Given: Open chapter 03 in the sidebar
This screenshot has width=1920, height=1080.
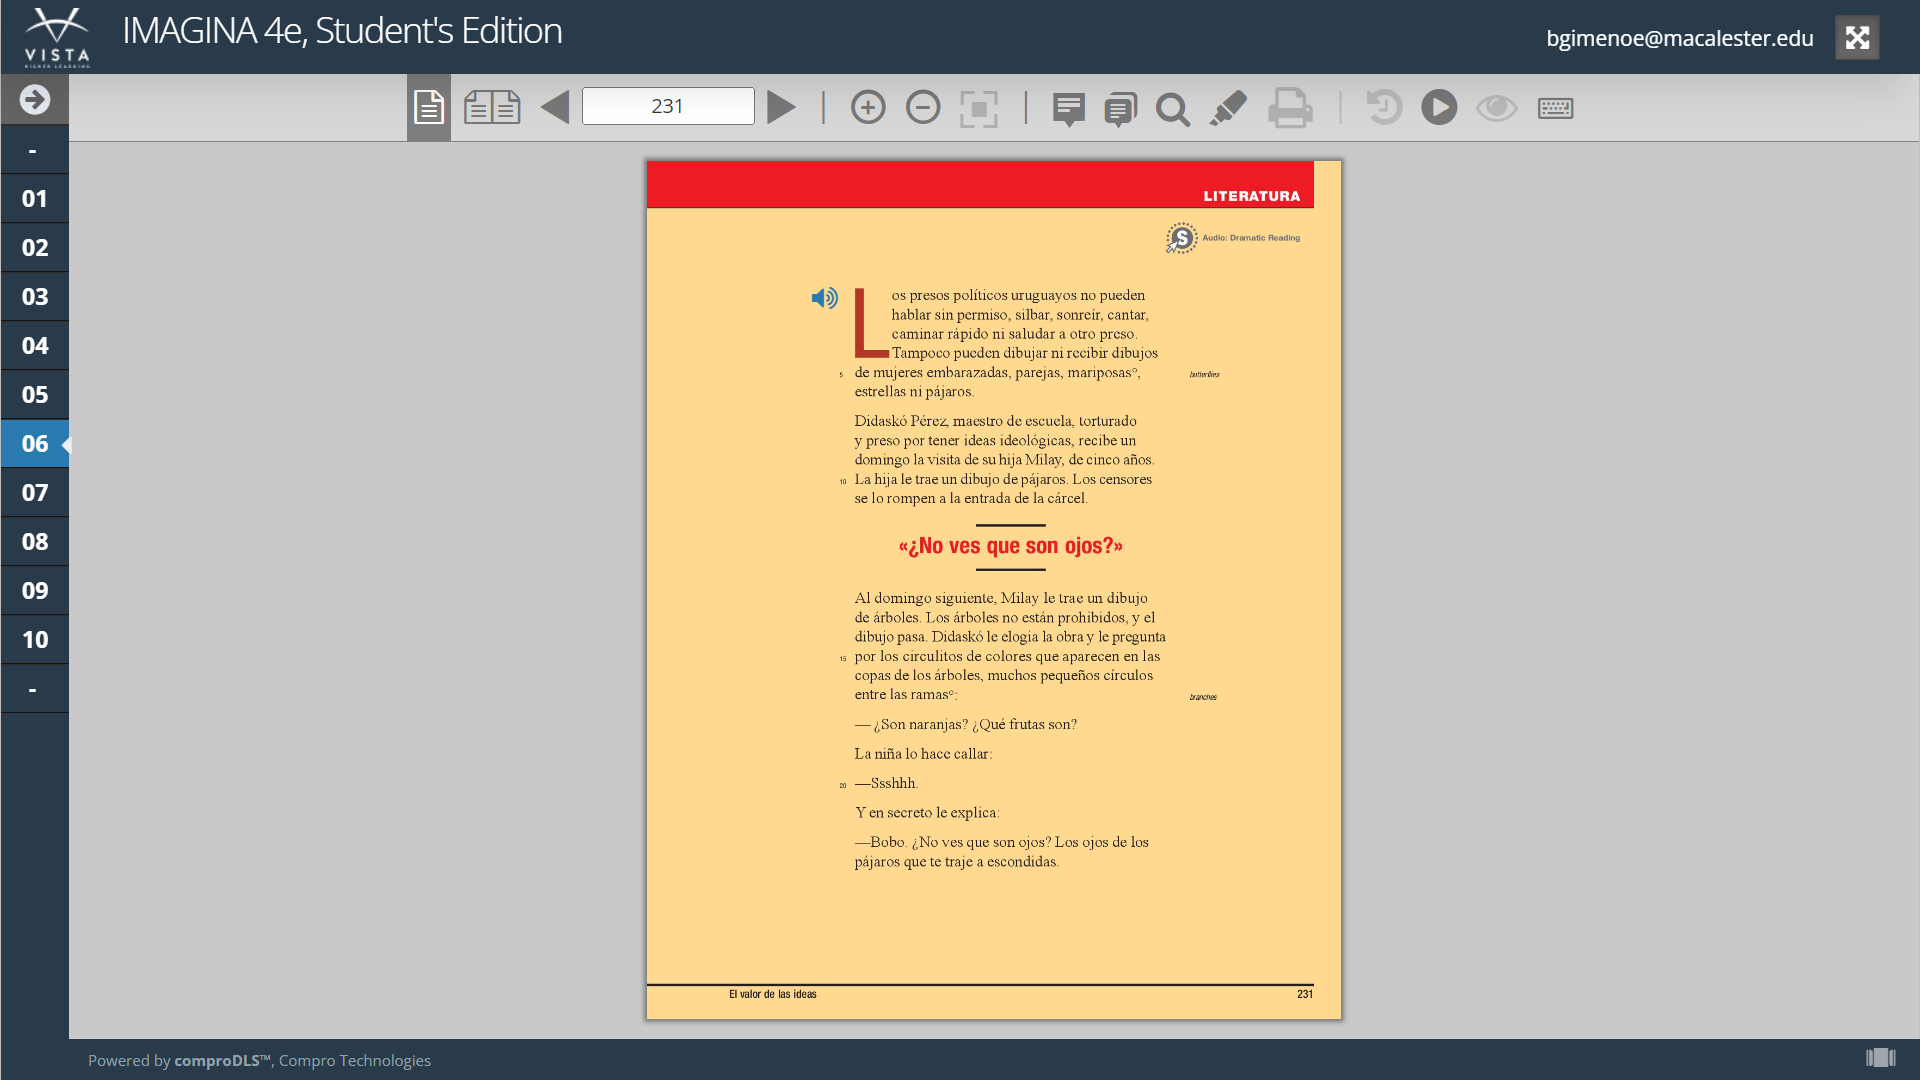Looking at the screenshot, I should (35, 296).
